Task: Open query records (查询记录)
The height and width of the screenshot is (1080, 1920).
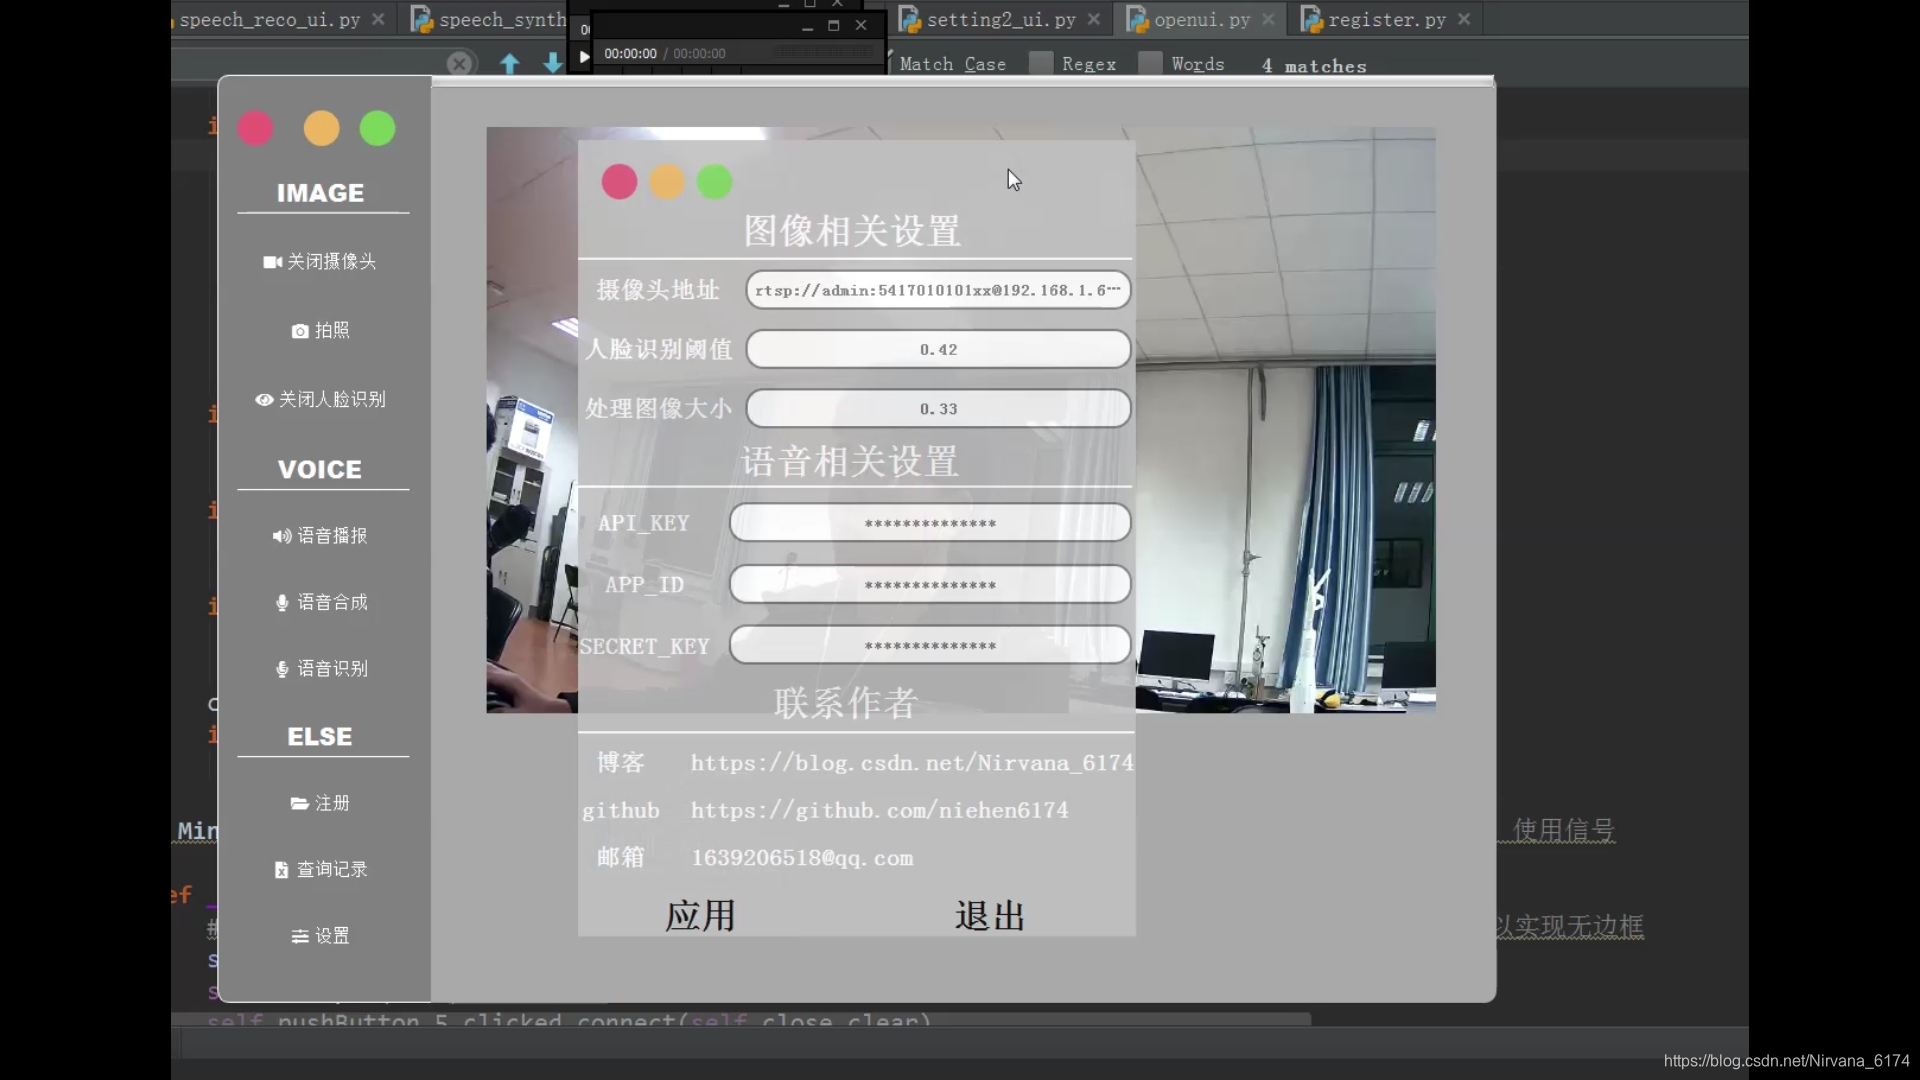Action: (x=321, y=870)
